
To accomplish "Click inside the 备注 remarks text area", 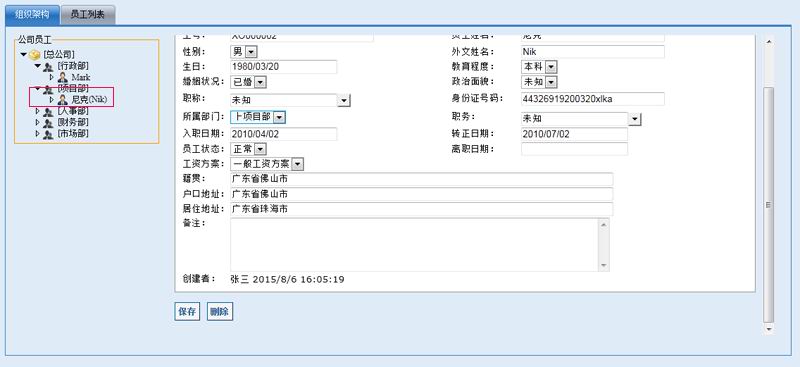I will point(415,245).
